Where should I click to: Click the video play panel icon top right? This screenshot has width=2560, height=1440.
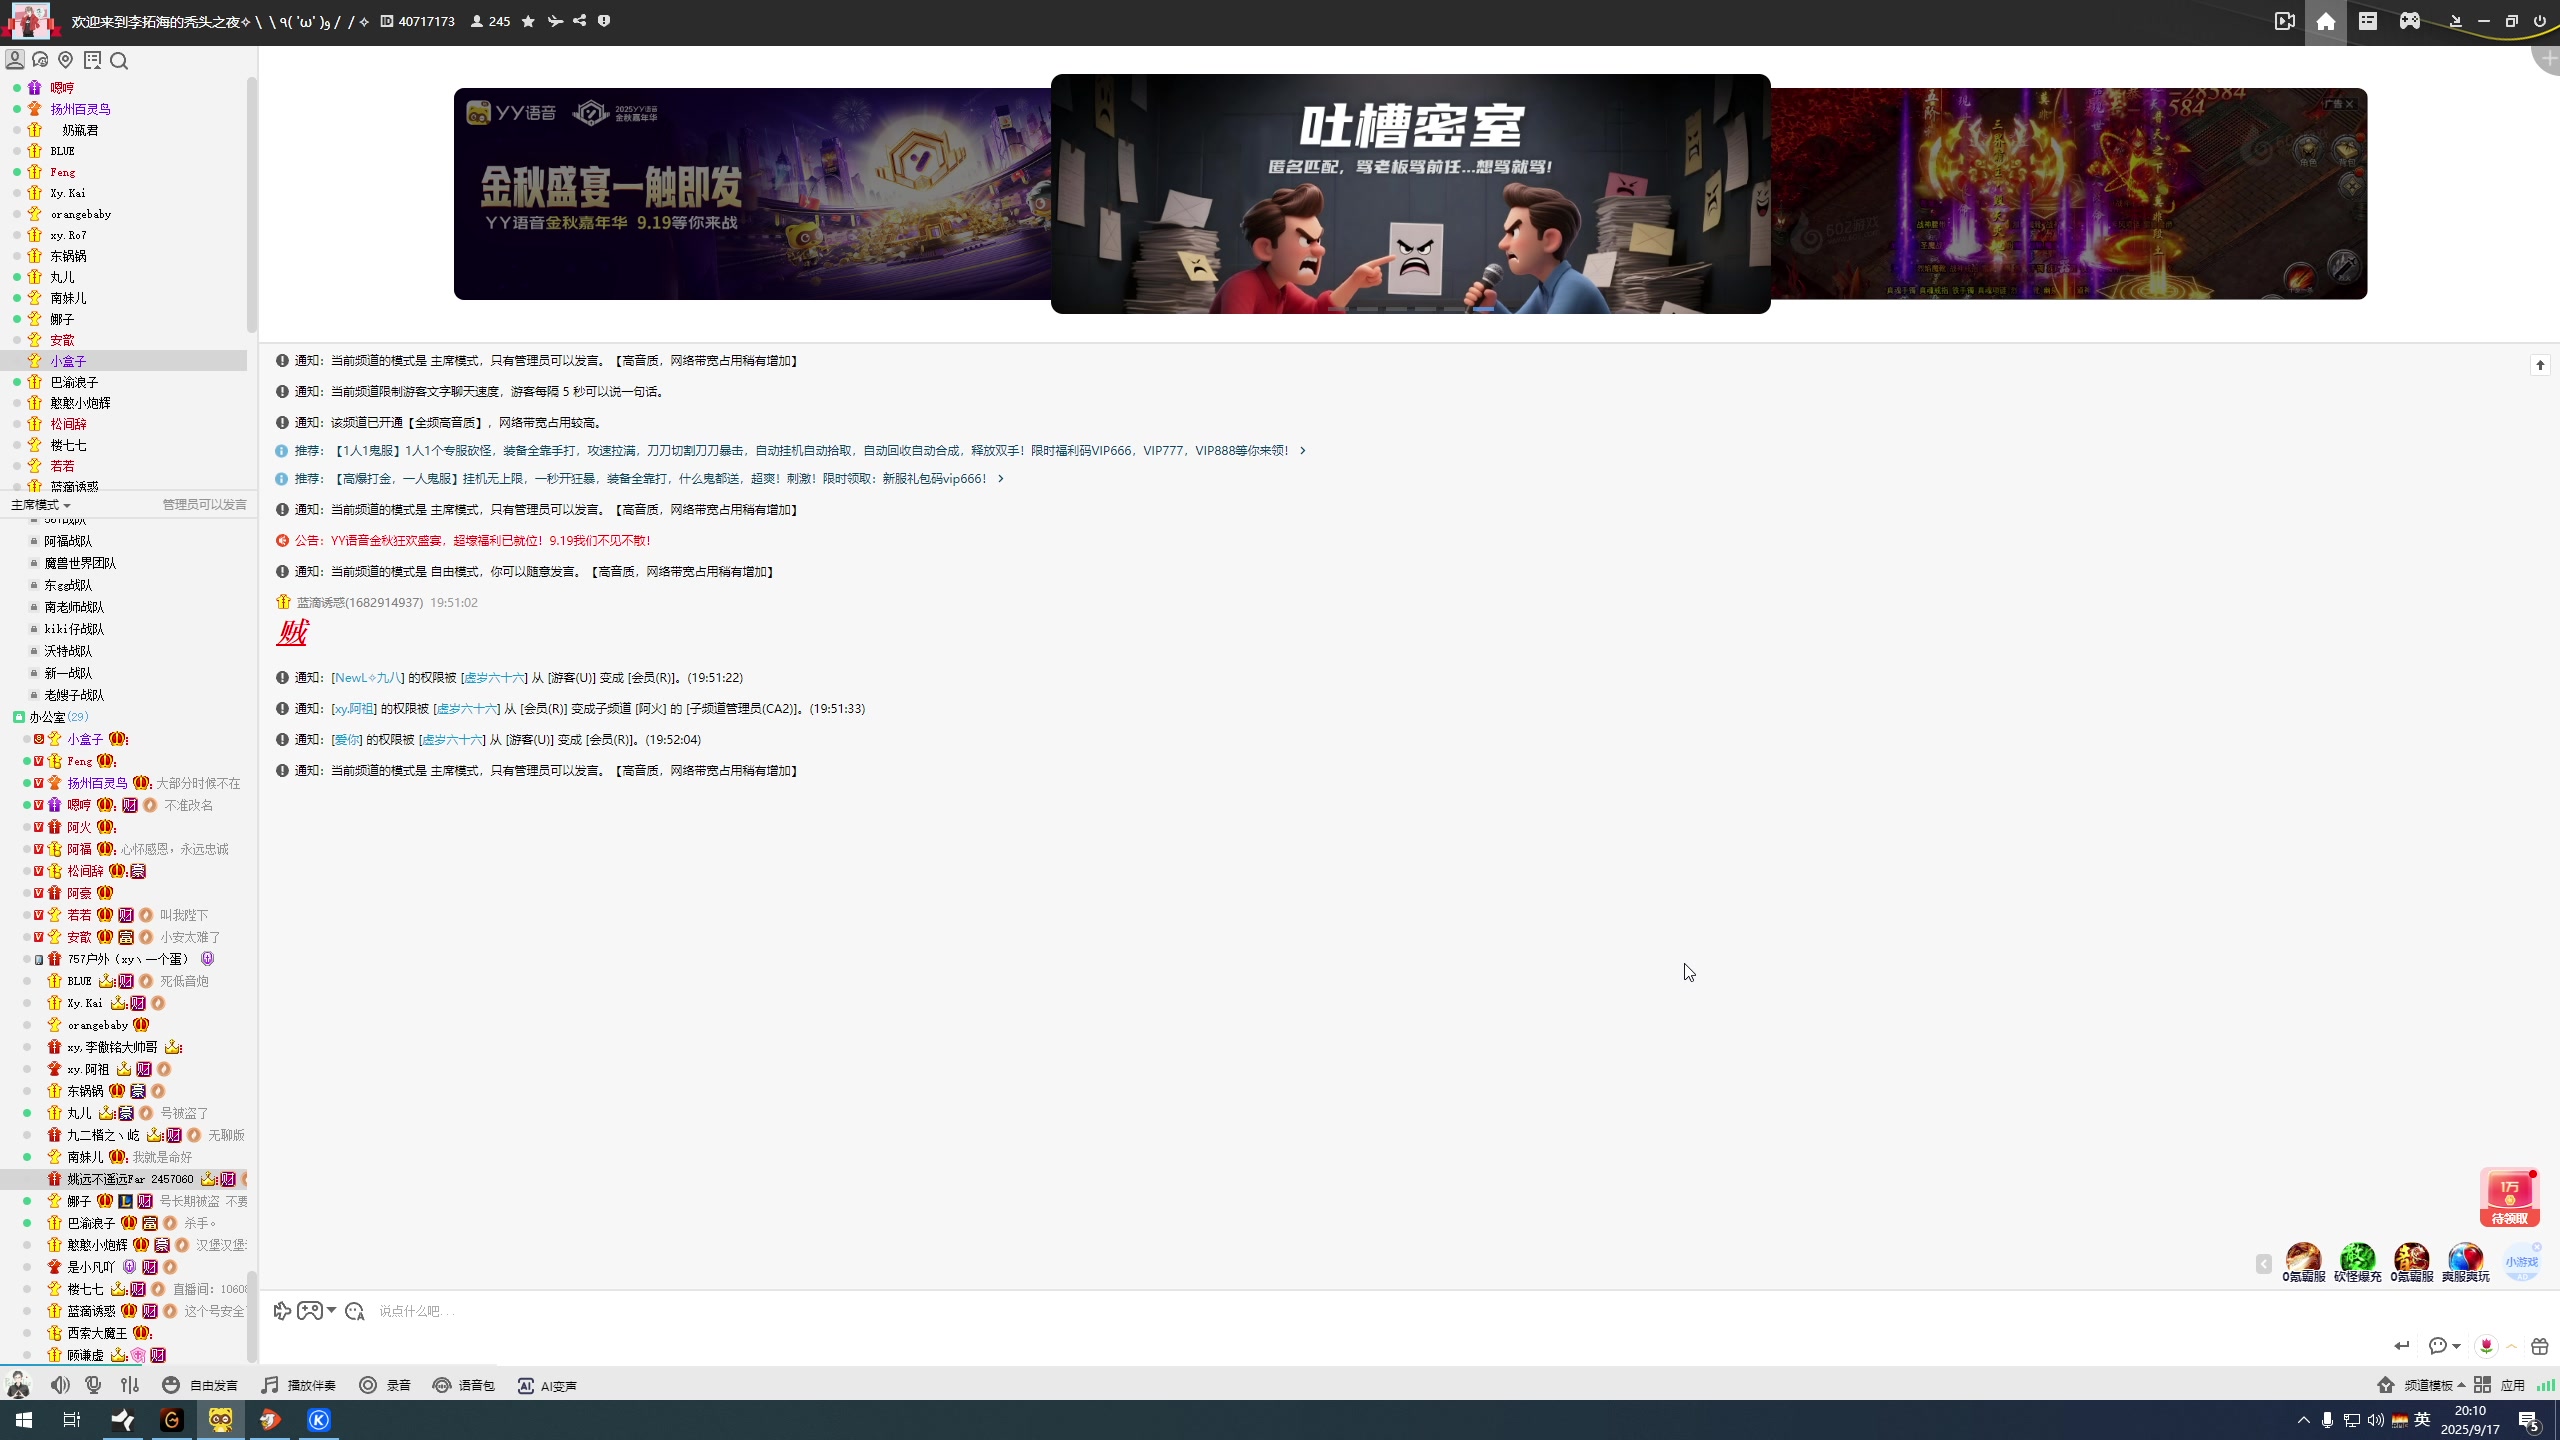2285,21
